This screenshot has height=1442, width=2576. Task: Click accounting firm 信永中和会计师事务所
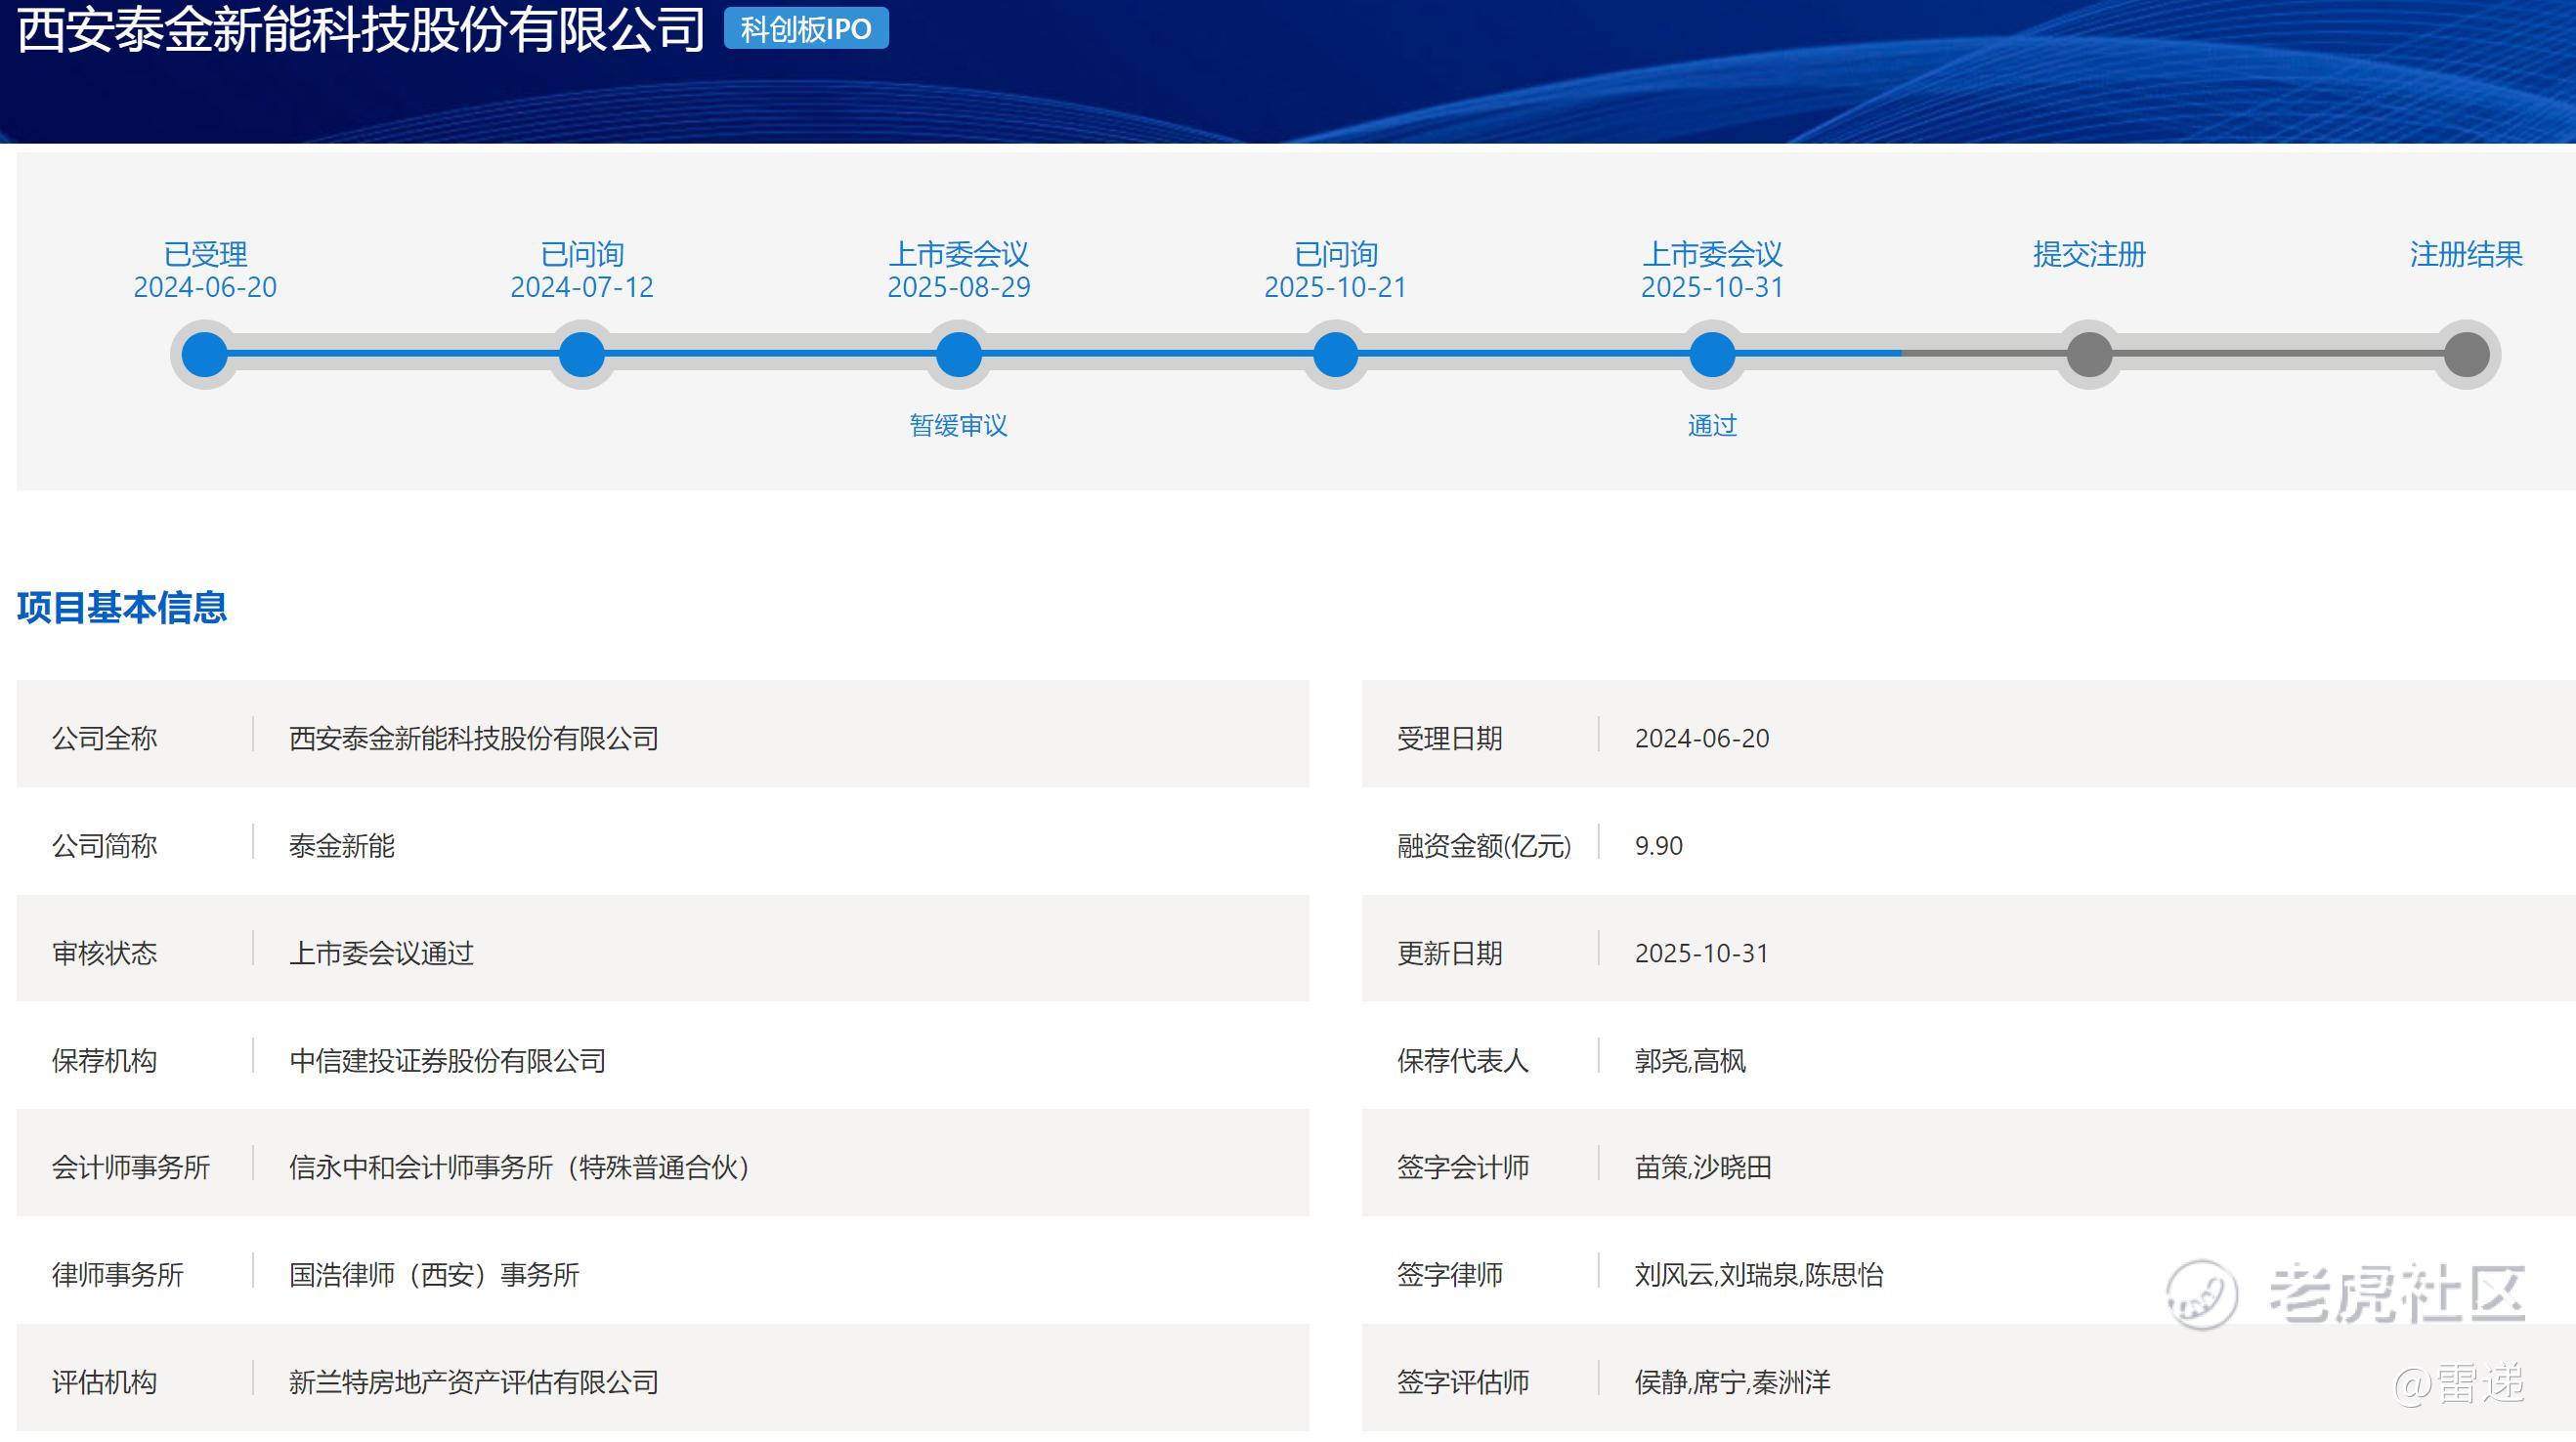point(519,1167)
